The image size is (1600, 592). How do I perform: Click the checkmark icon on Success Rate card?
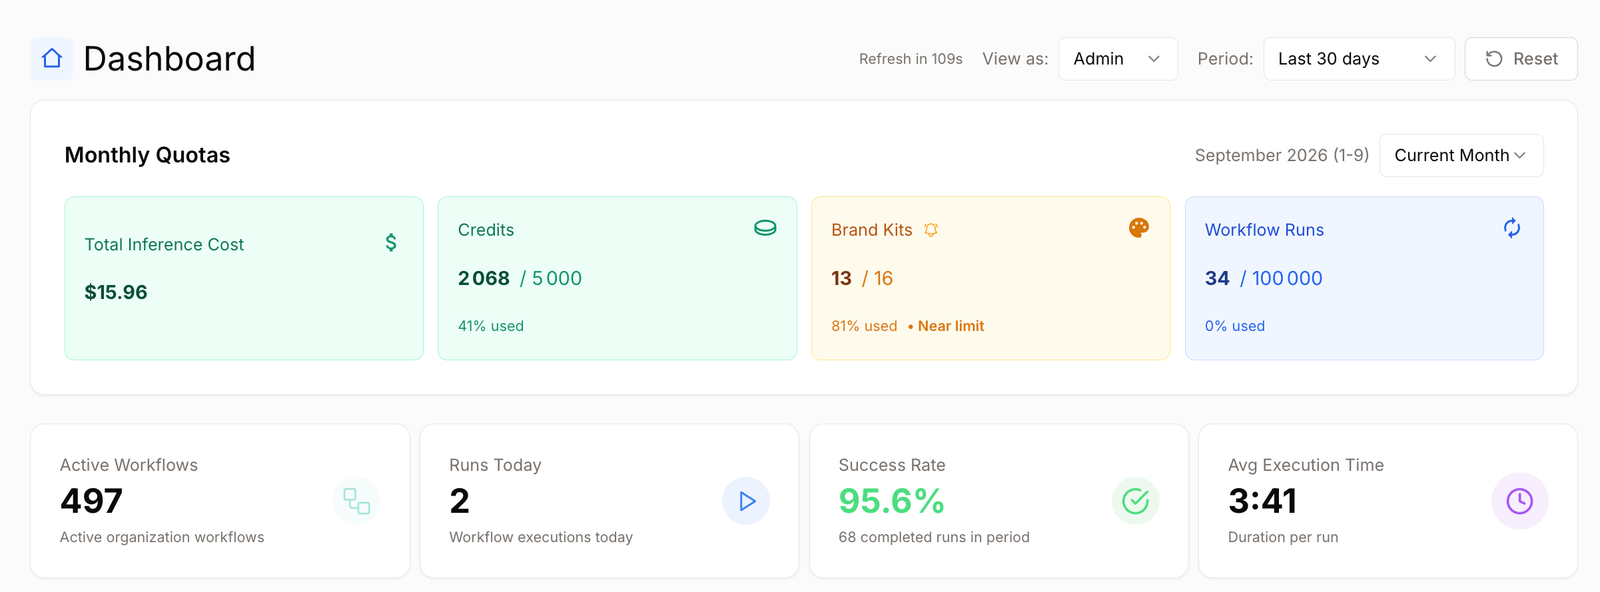[1136, 501]
